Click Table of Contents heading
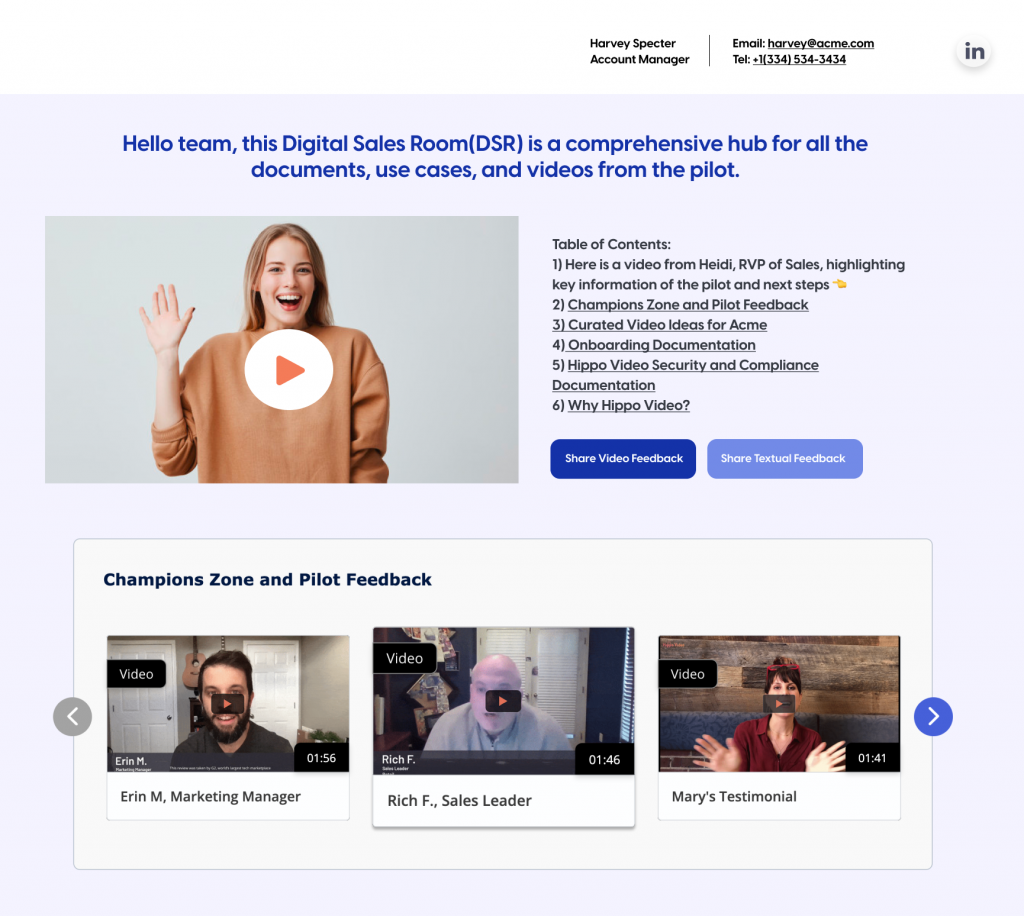 point(611,244)
